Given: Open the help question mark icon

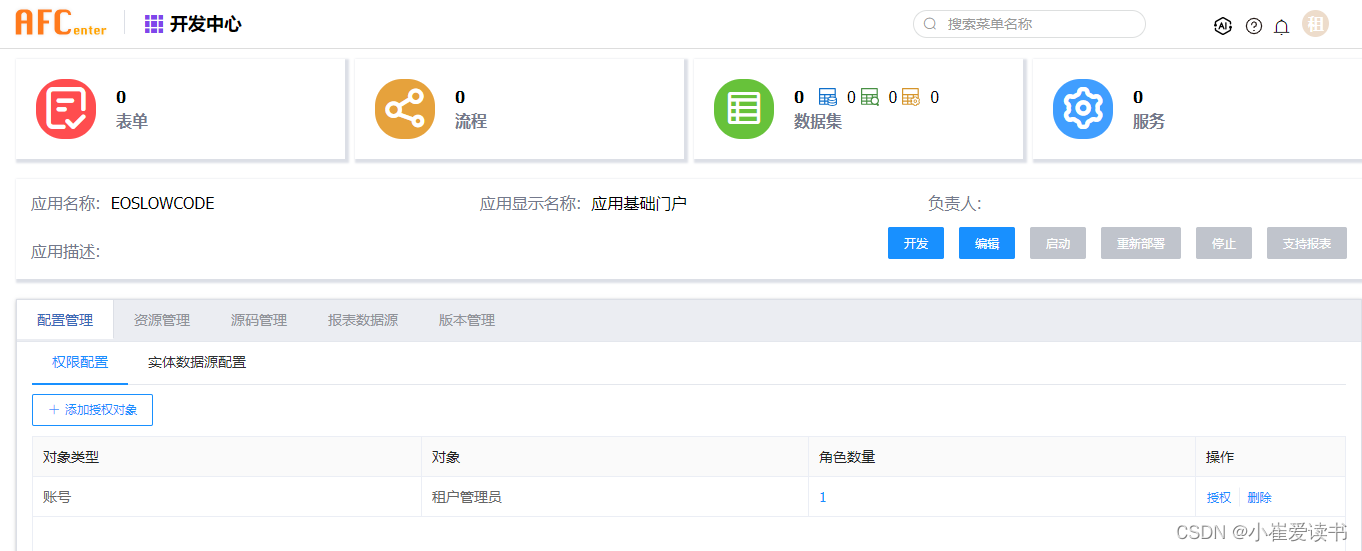Looking at the screenshot, I should [x=1254, y=26].
